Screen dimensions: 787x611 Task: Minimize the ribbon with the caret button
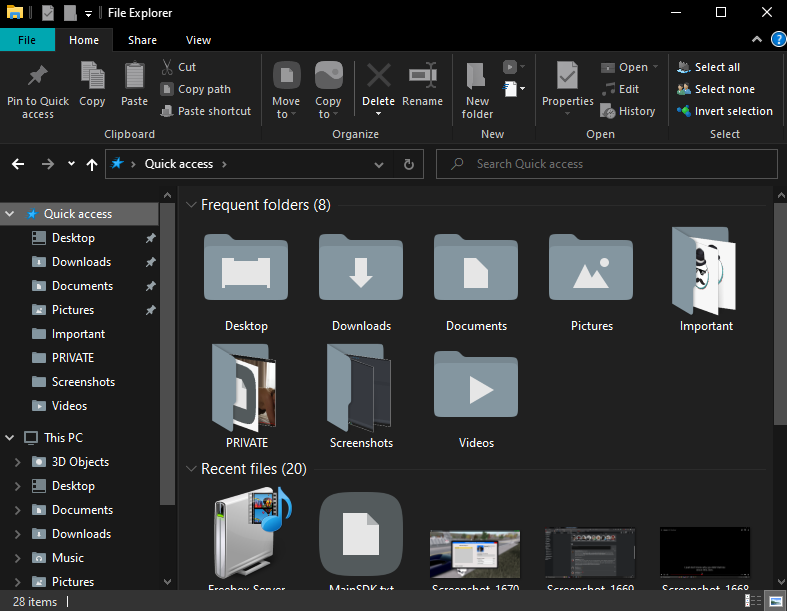[756, 39]
